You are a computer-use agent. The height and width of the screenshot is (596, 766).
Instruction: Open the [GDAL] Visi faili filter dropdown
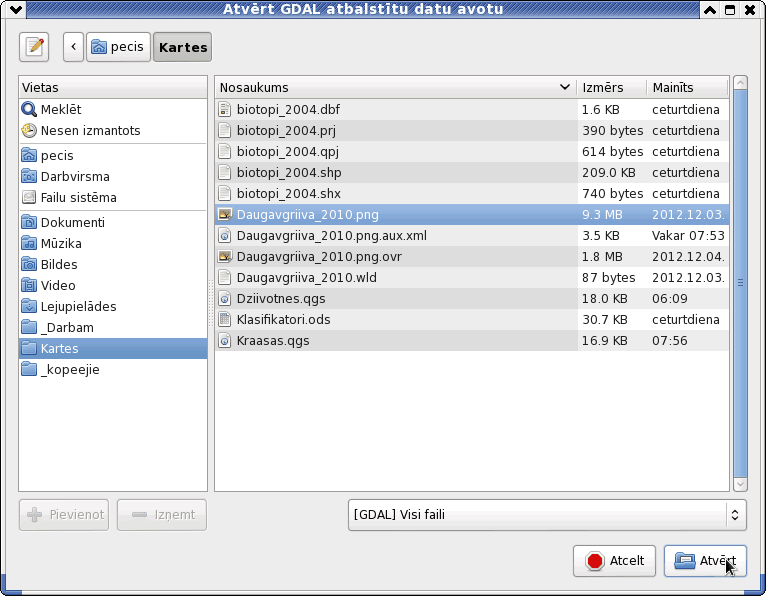[547, 514]
